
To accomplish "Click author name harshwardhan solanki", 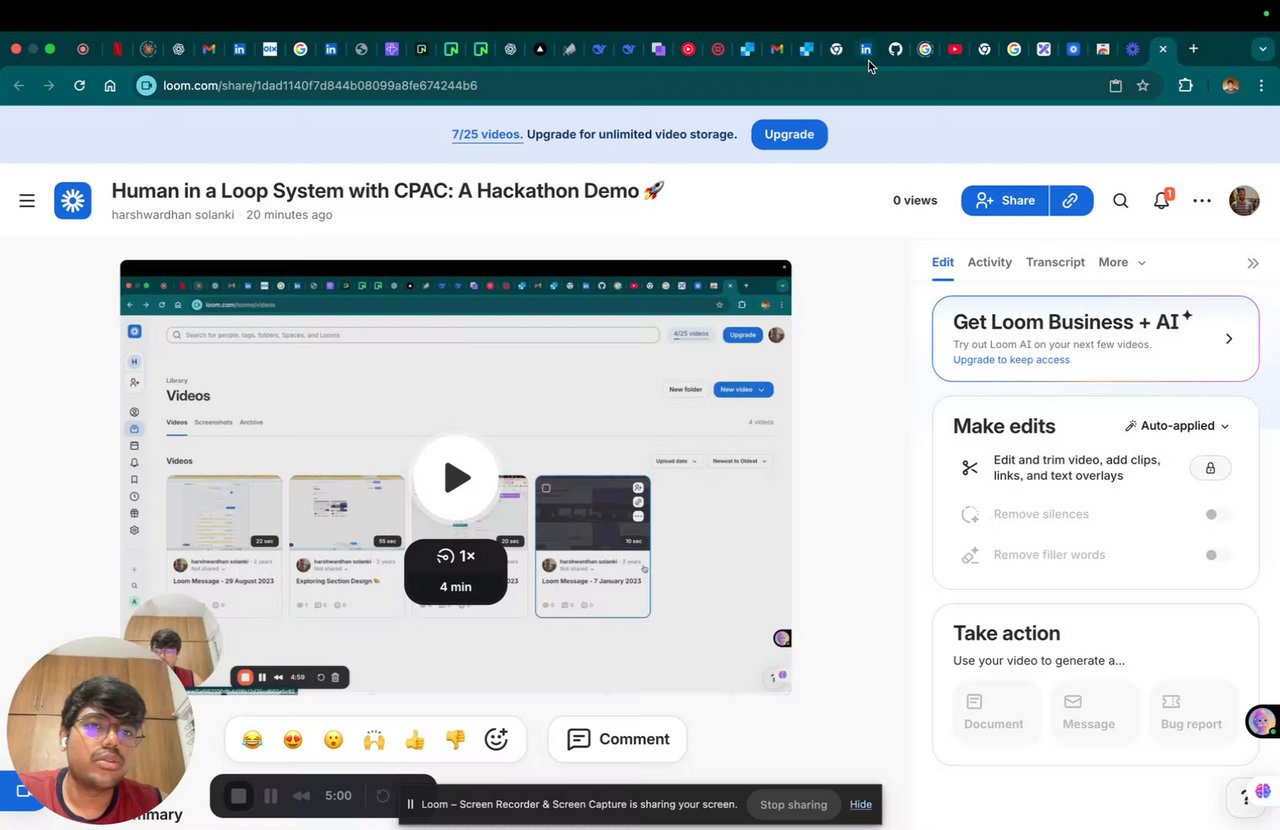I will click(173, 215).
